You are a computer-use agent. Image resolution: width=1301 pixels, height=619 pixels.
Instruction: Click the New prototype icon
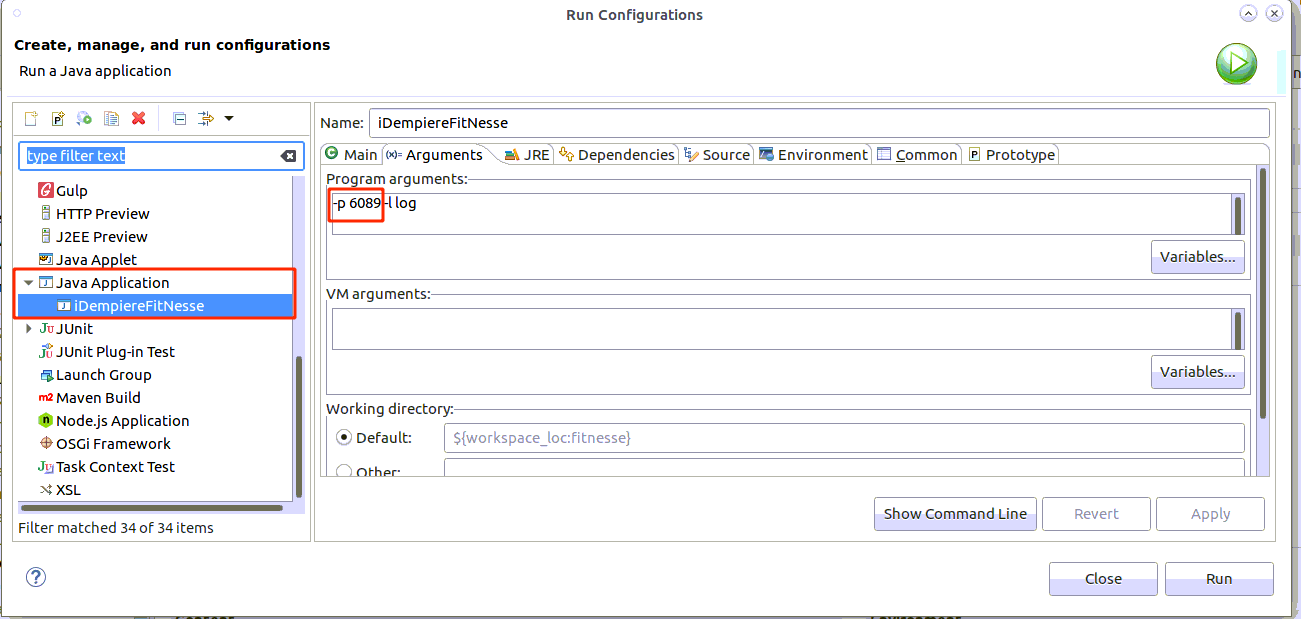[58, 118]
